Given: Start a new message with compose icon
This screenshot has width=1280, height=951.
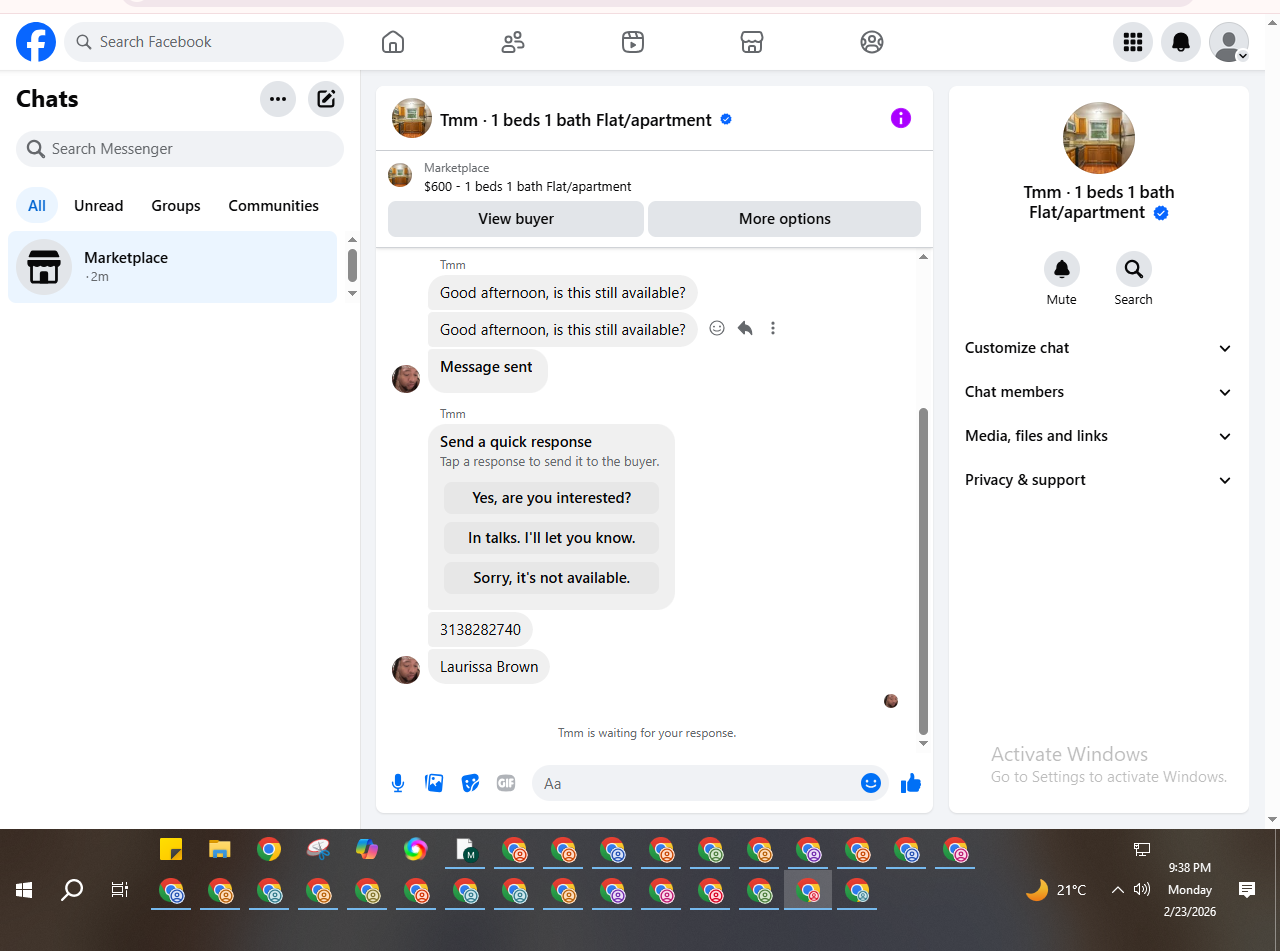Looking at the screenshot, I should (x=326, y=99).
